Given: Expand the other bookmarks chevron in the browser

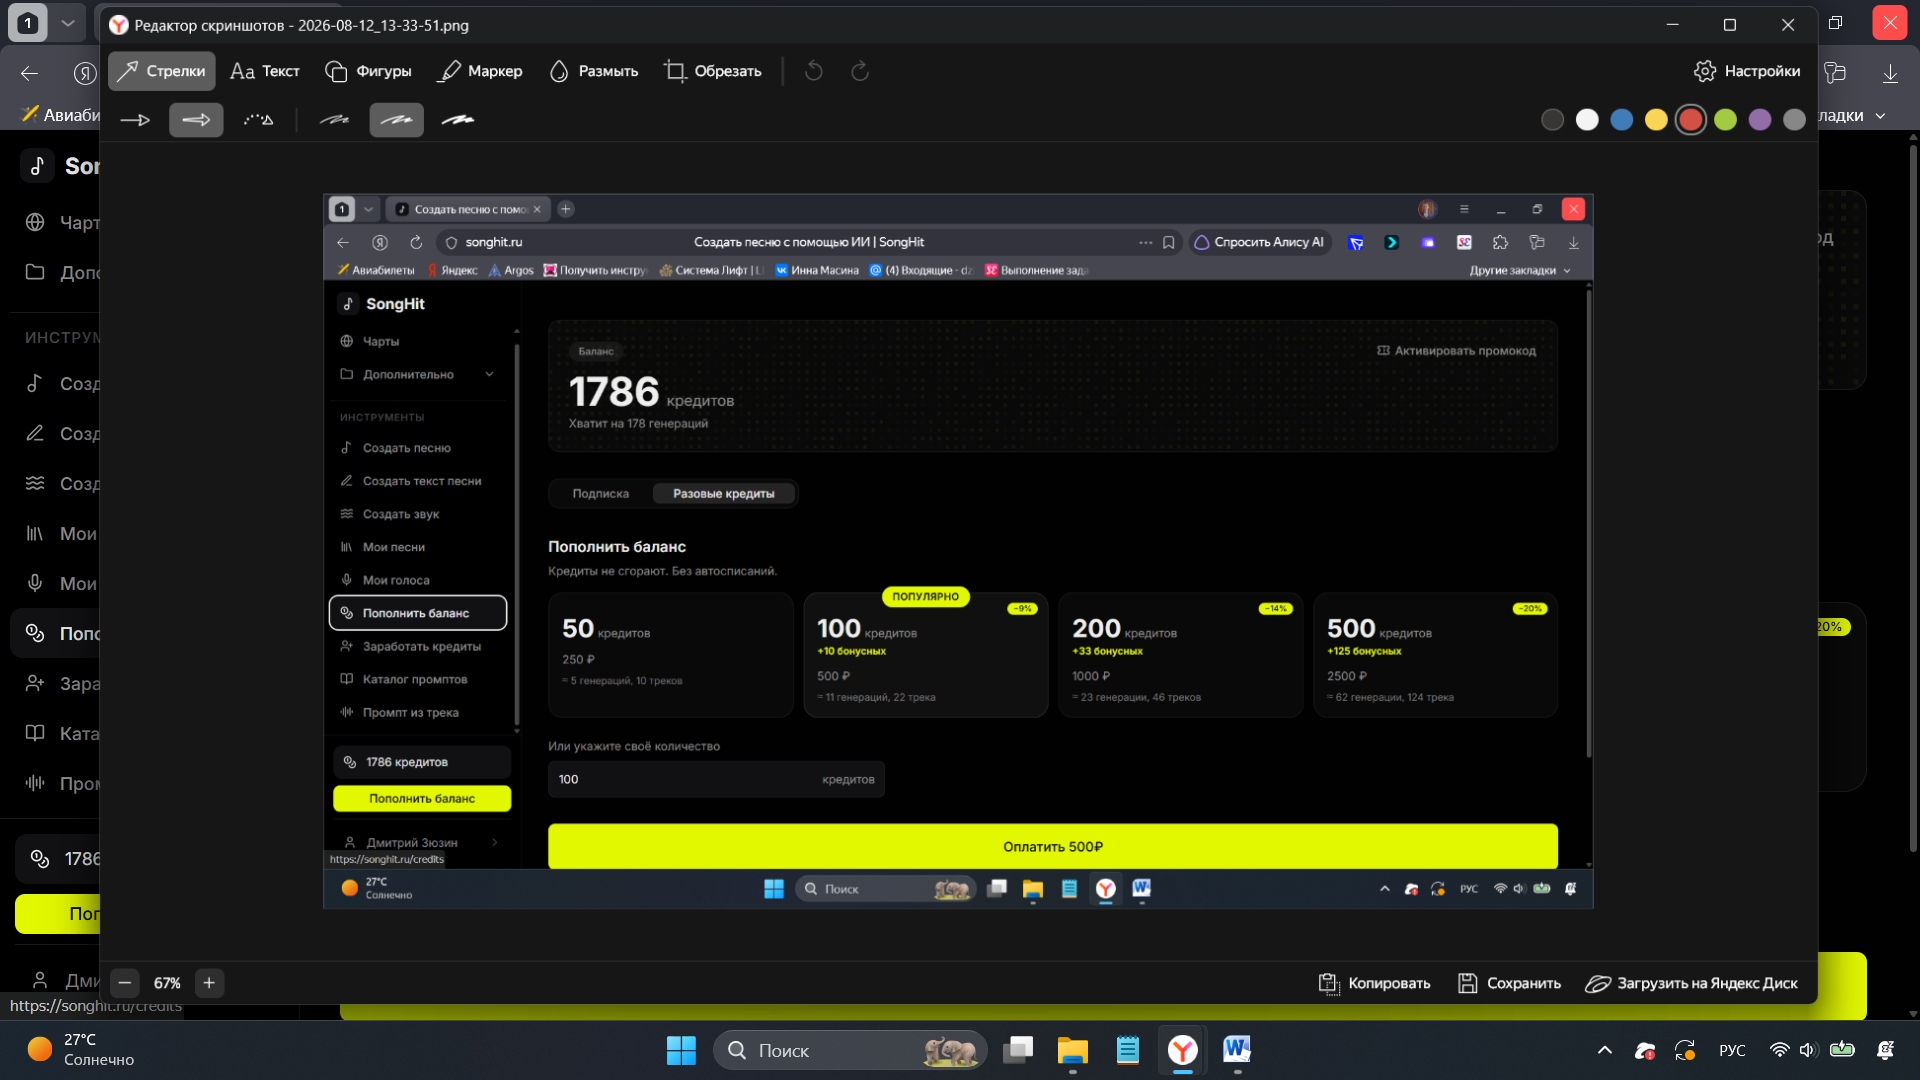Looking at the screenshot, I should click(1881, 116).
